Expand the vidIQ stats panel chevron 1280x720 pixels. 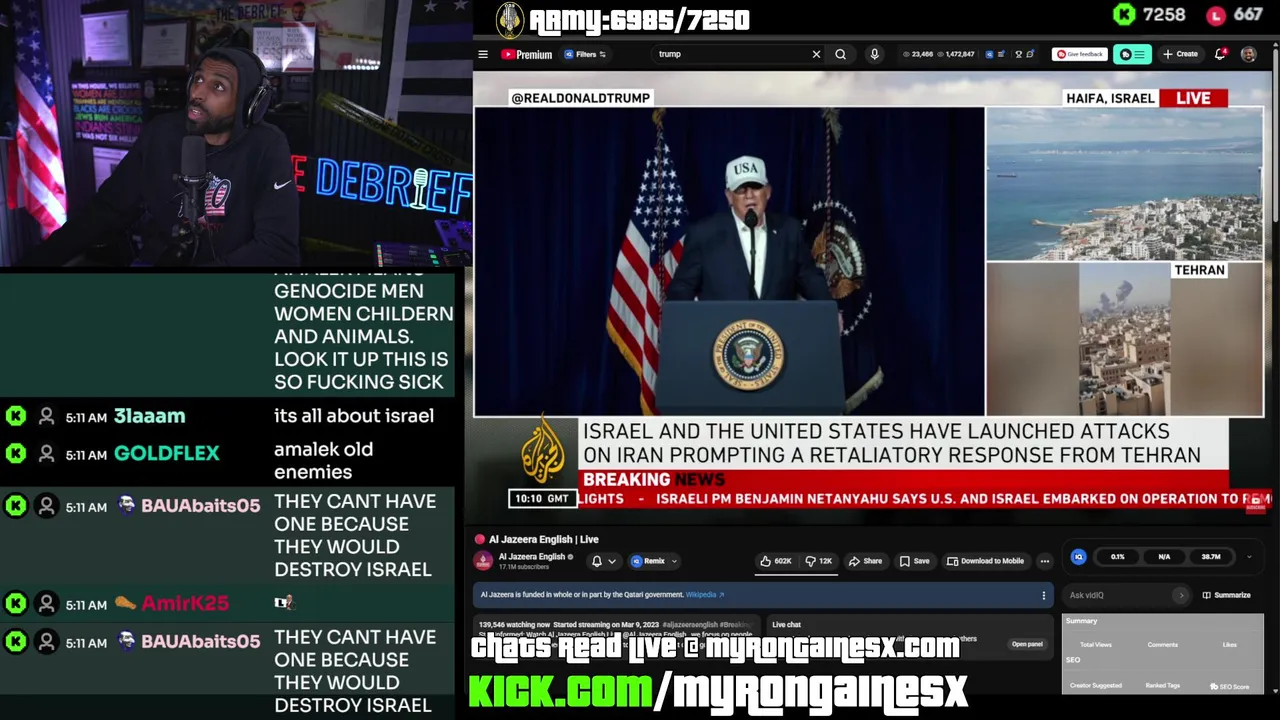pyautogui.click(x=1249, y=557)
